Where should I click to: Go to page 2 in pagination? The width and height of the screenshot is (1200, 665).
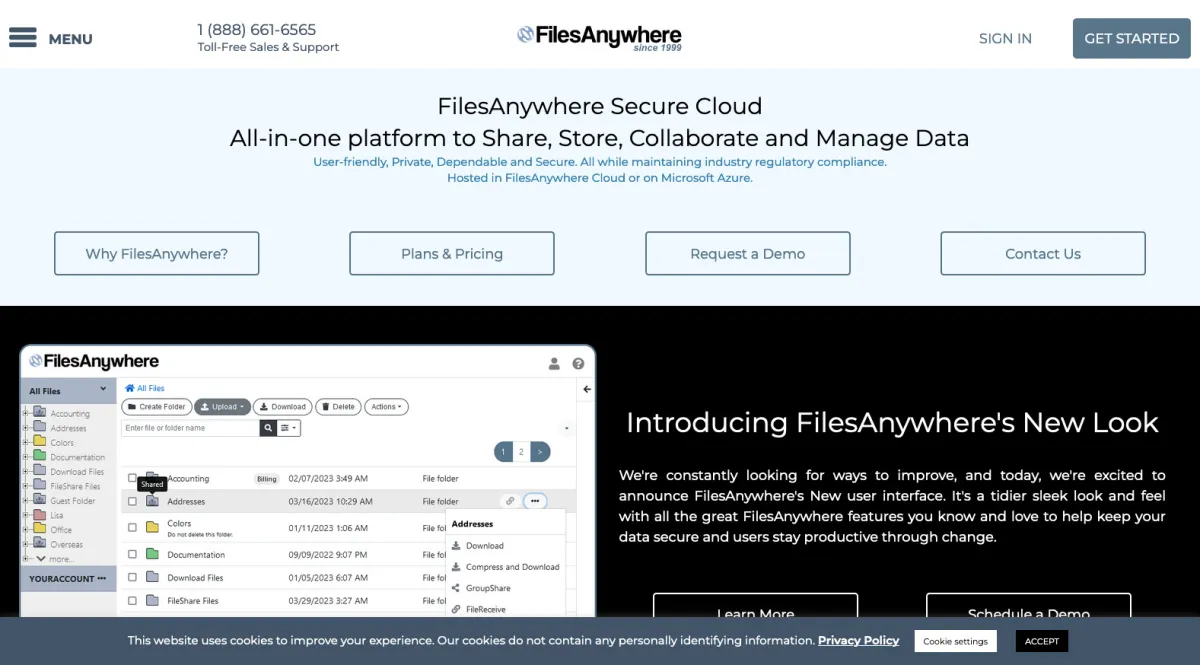pos(521,452)
